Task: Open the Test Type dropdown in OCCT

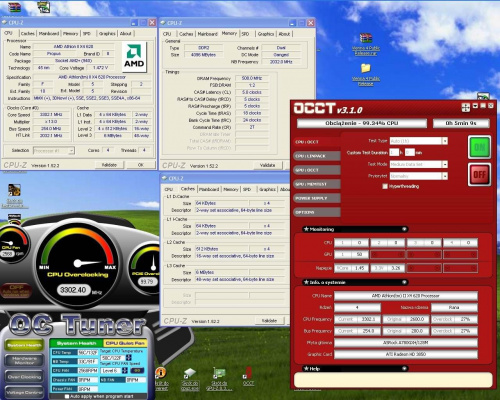Action: (445, 141)
